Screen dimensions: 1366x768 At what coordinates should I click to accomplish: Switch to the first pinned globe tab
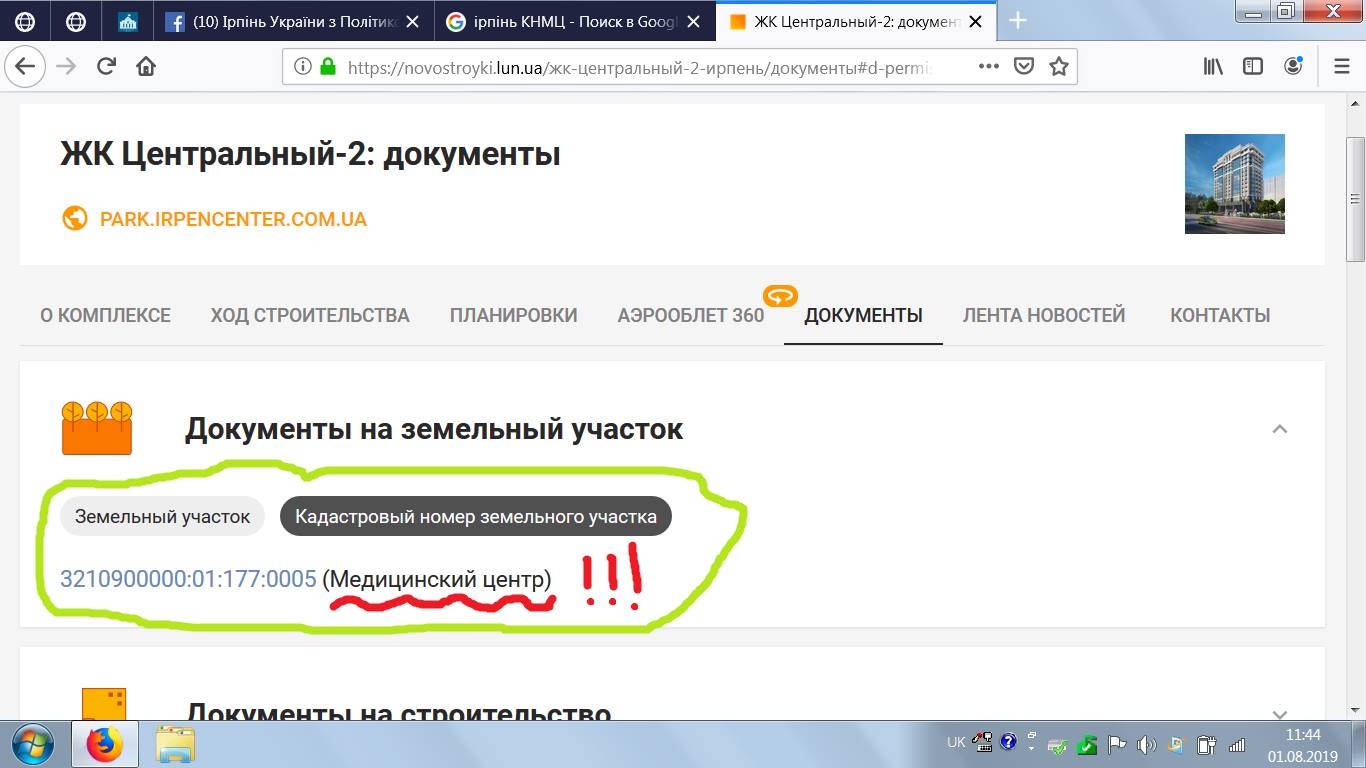coord(26,21)
